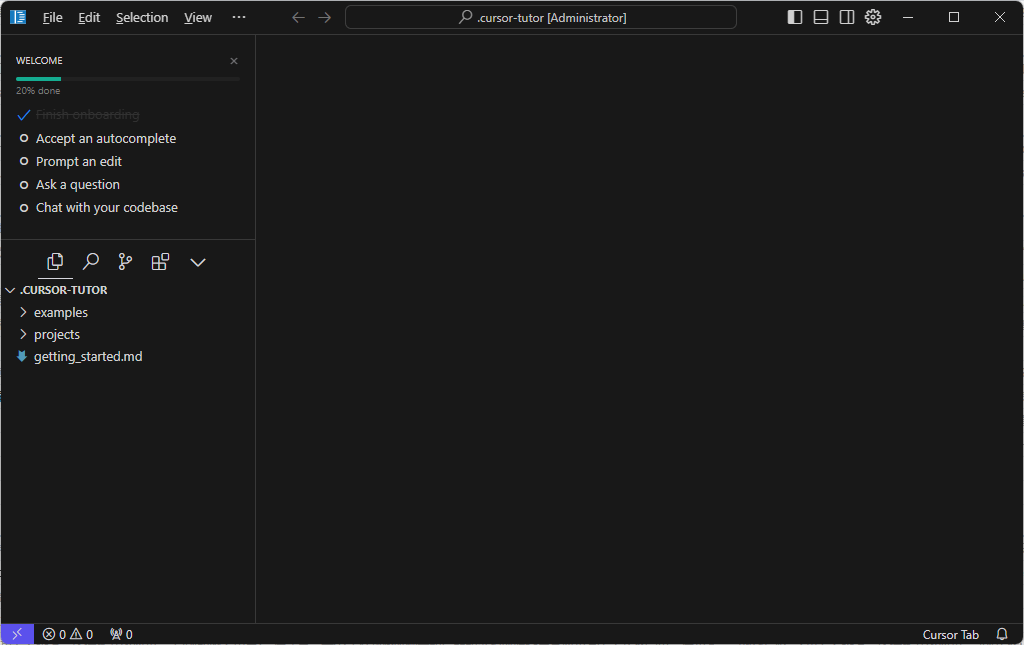Maximize the Cursor window
The height and width of the screenshot is (645, 1024).
click(954, 17)
